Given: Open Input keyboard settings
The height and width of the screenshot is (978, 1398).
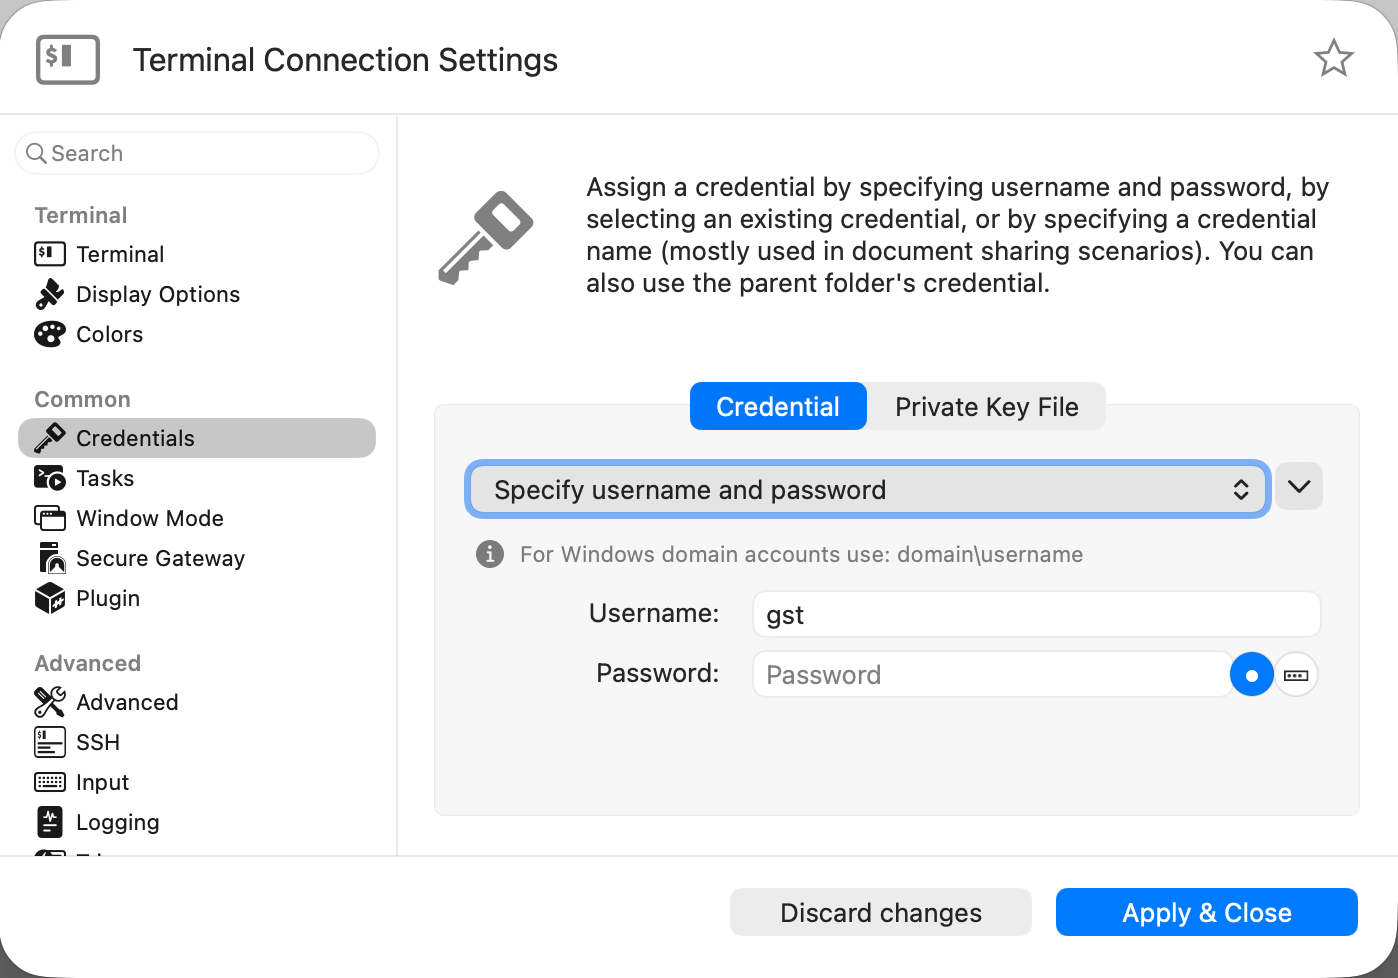Looking at the screenshot, I should pyautogui.click(x=102, y=782).
